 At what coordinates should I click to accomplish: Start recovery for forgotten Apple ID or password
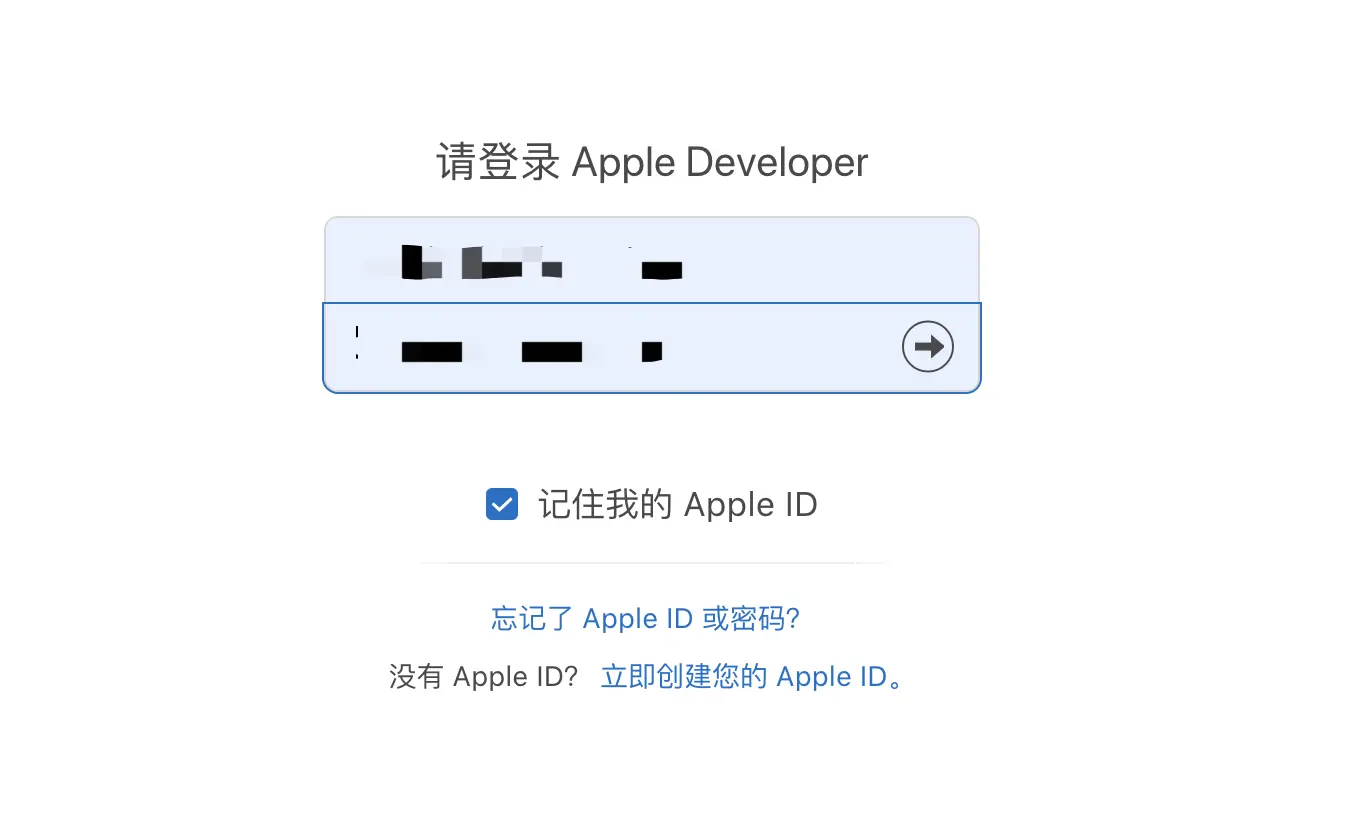[x=645, y=618]
